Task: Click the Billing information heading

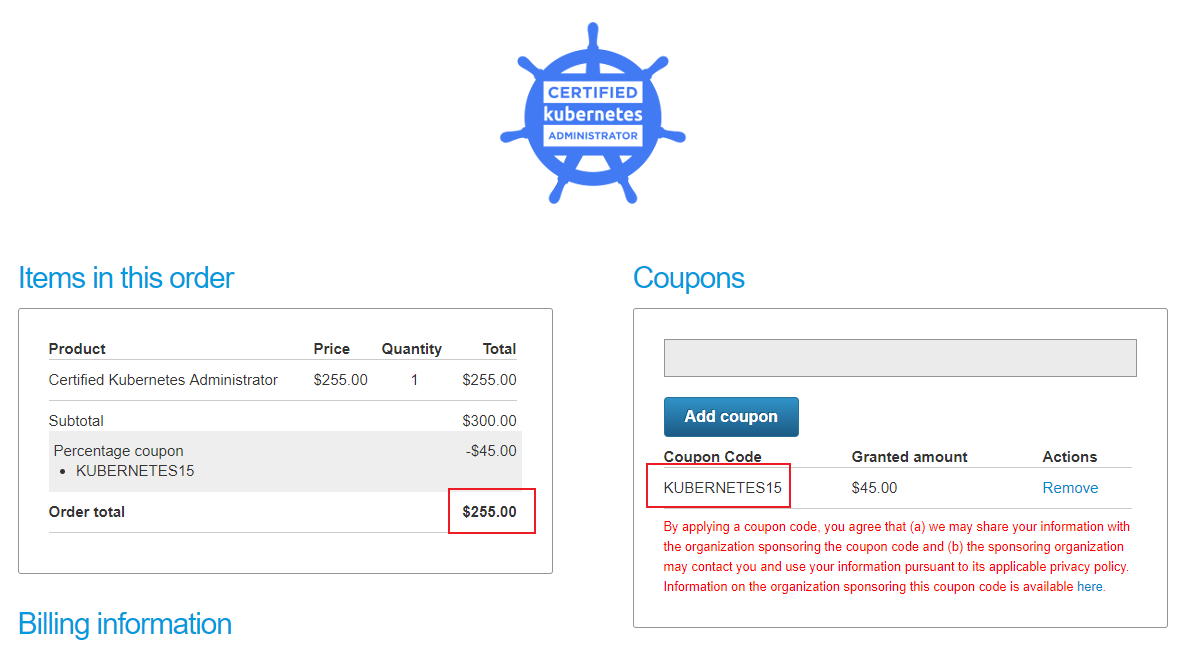Action: (125, 624)
